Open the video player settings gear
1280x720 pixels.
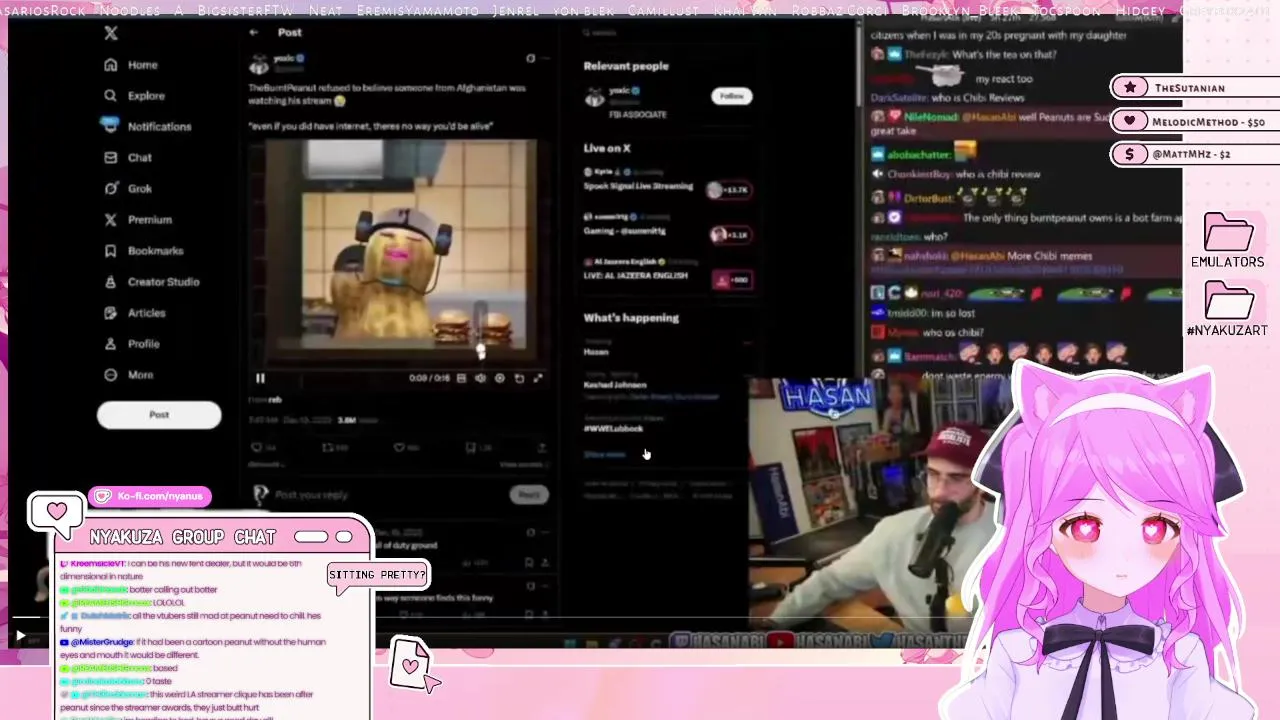tap(499, 378)
